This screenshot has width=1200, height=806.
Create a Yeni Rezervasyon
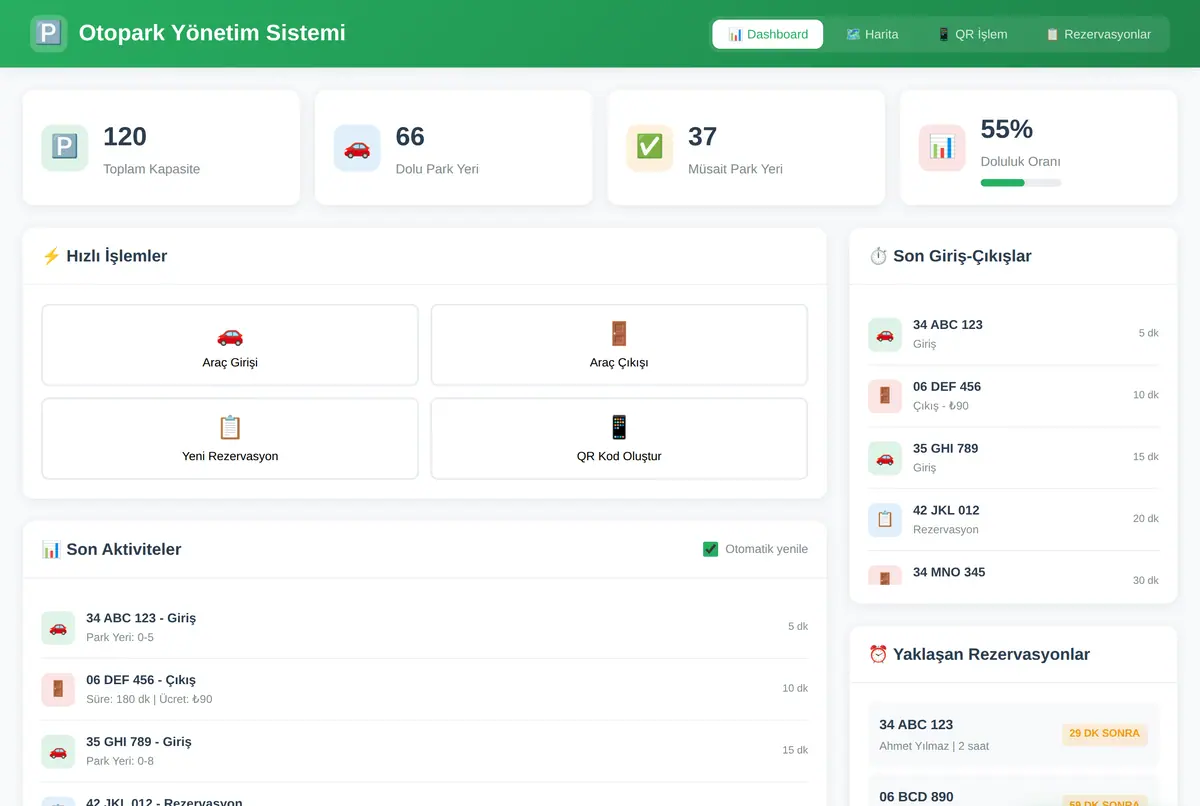tap(230, 439)
